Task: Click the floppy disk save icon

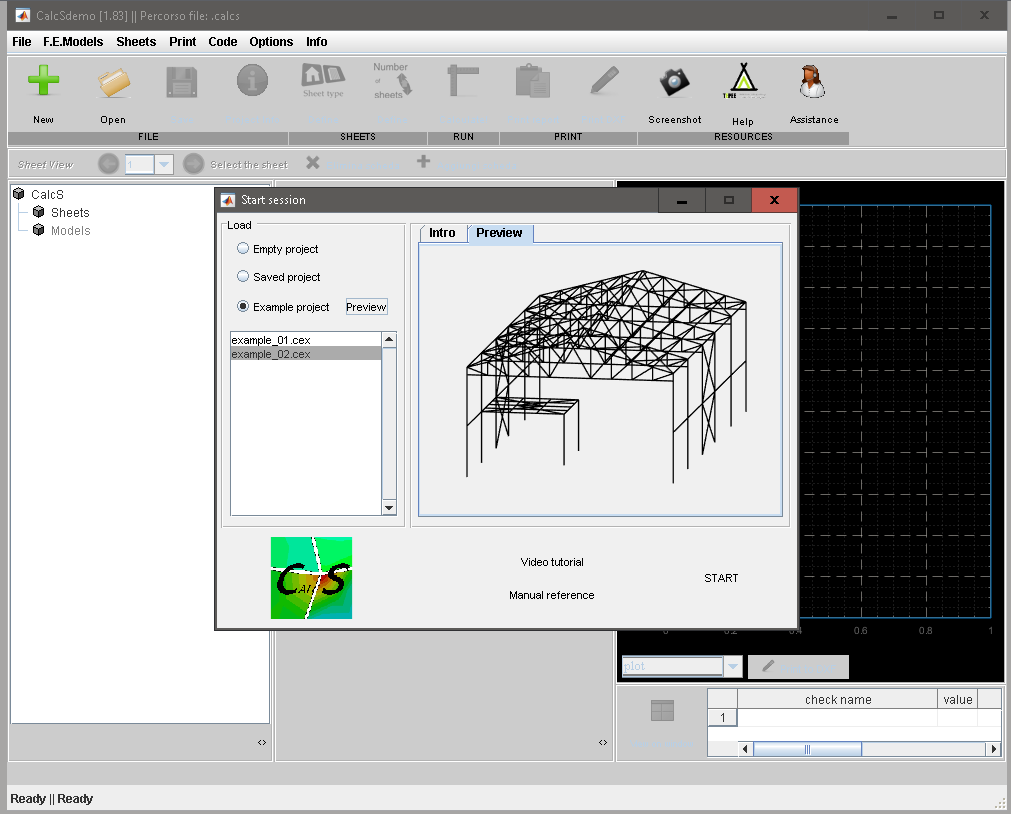Action: pyautogui.click(x=182, y=82)
